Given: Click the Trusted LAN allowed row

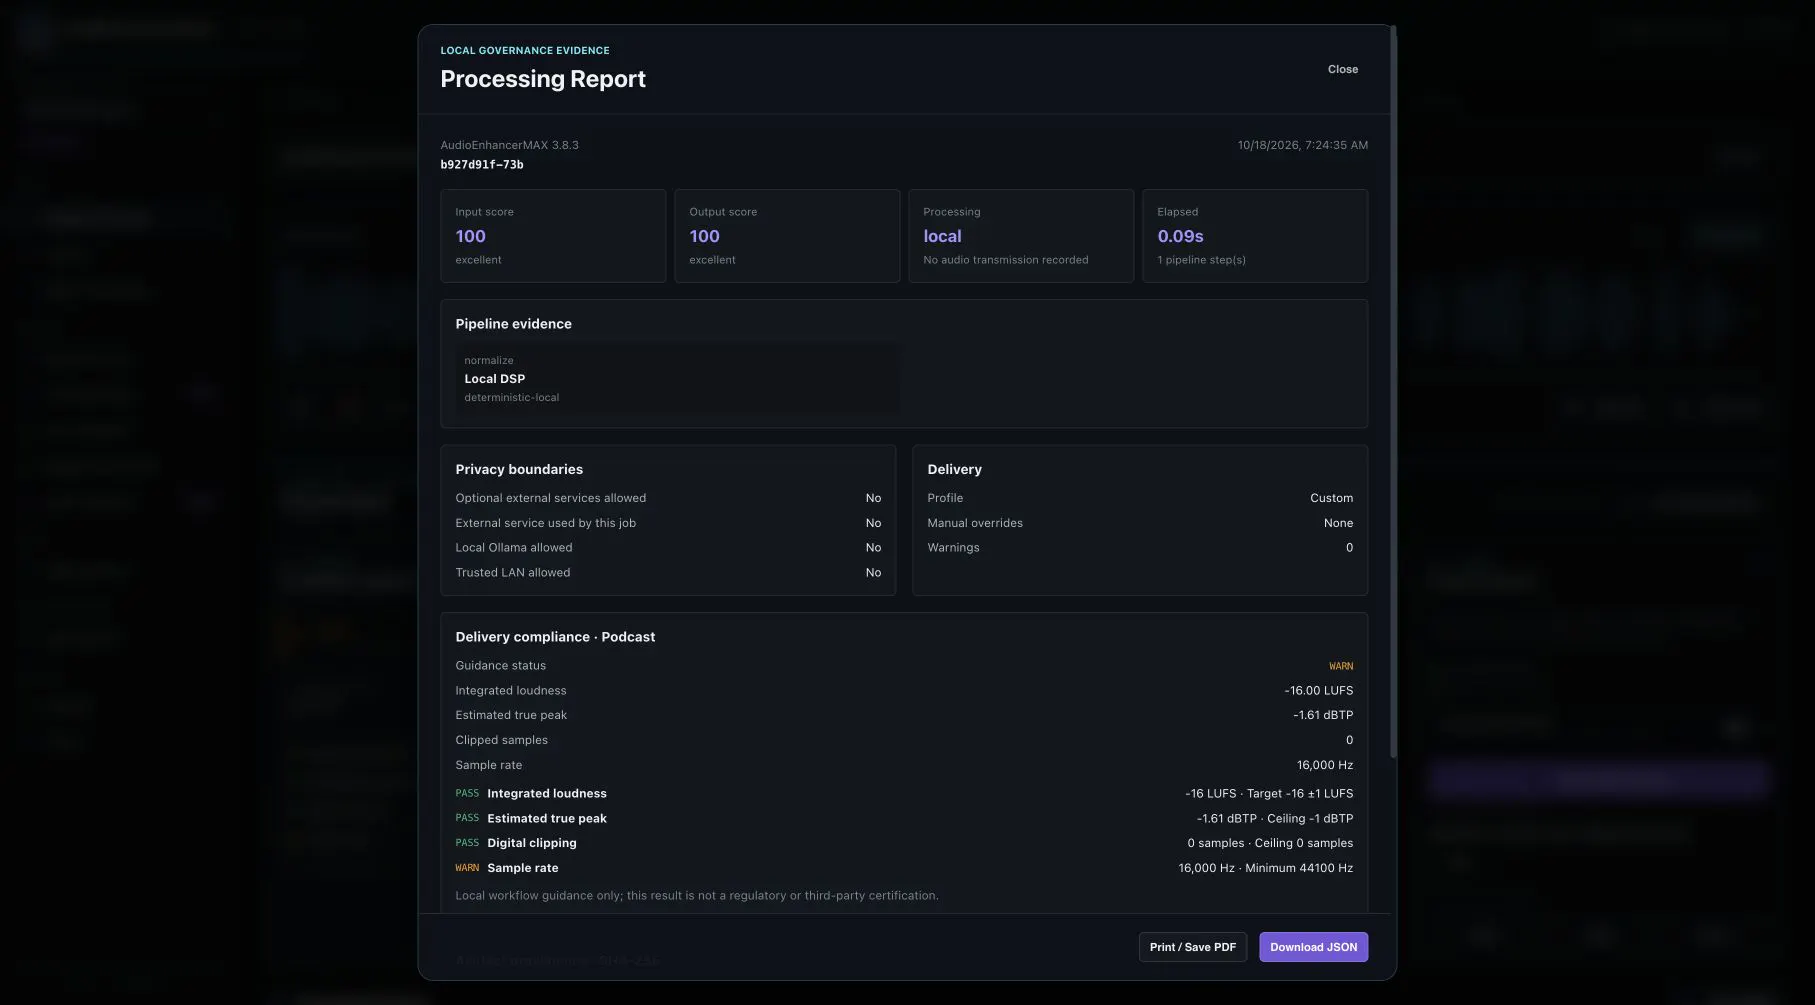Looking at the screenshot, I should pyautogui.click(x=668, y=573).
